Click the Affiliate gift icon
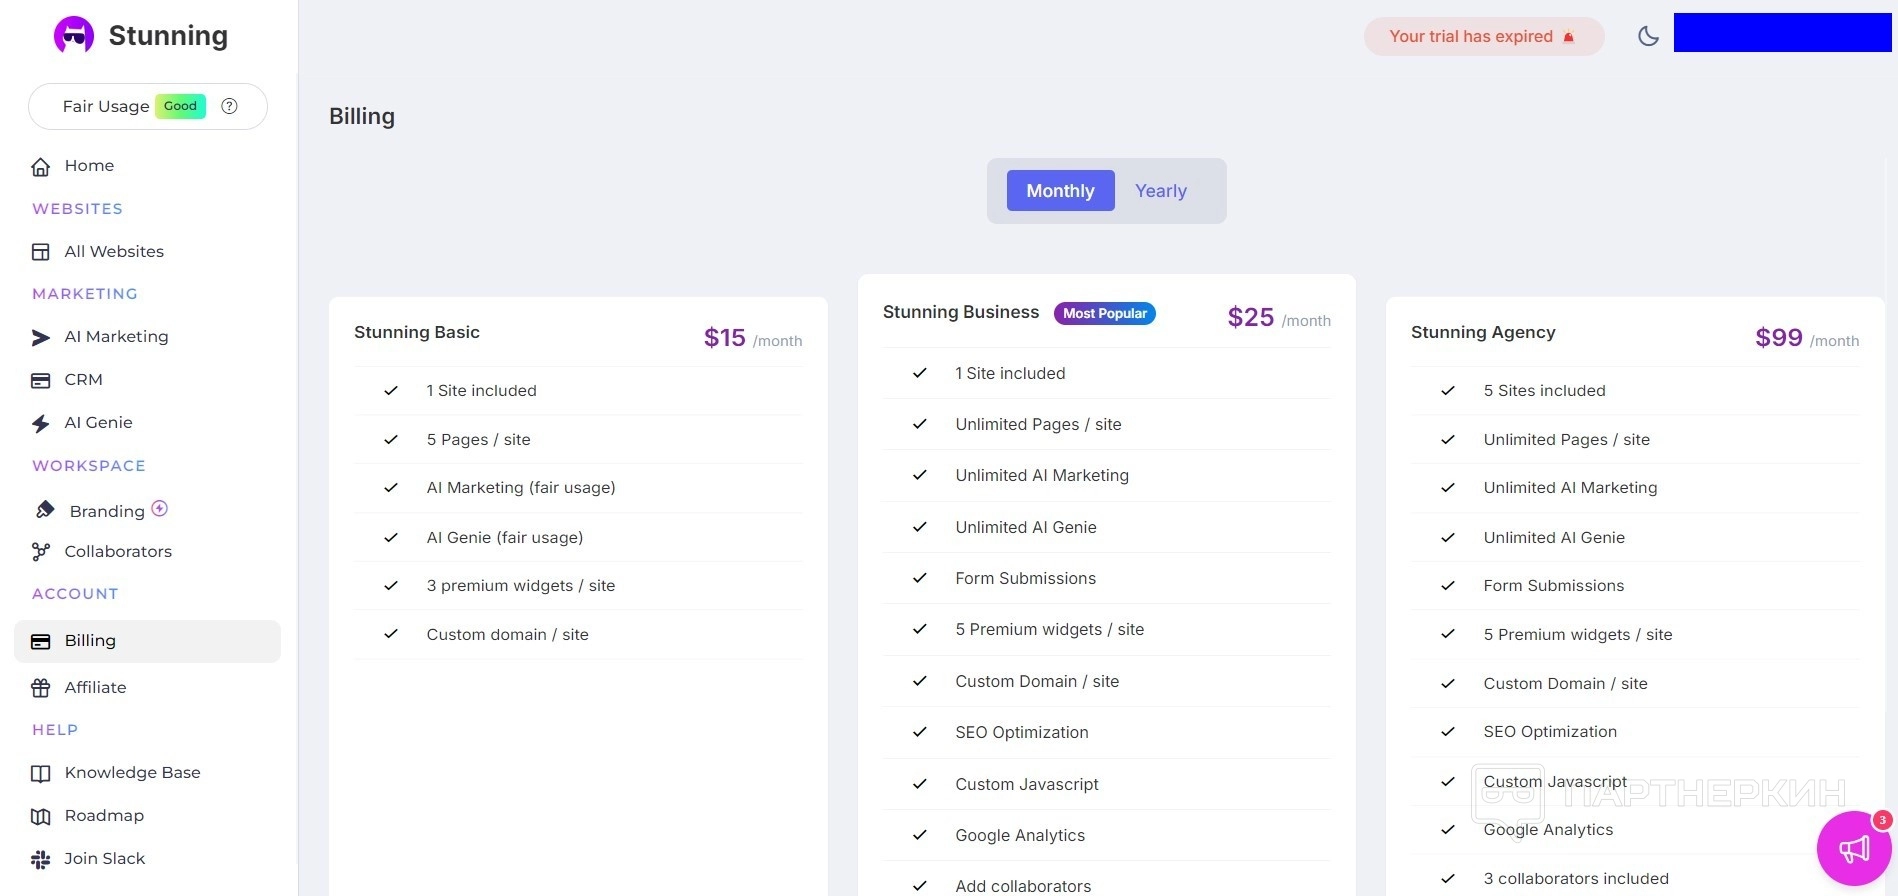The height and width of the screenshot is (896, 1898). pyautogui.click(x=41, y=688)
